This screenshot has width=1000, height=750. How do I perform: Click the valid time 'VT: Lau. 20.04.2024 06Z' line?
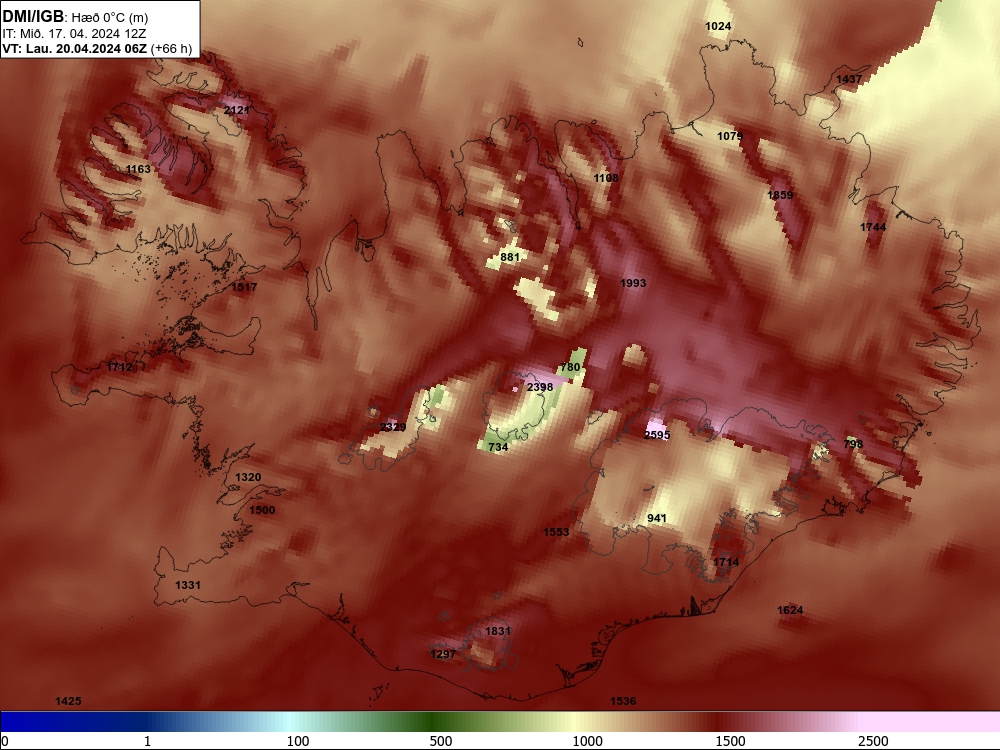75,48
